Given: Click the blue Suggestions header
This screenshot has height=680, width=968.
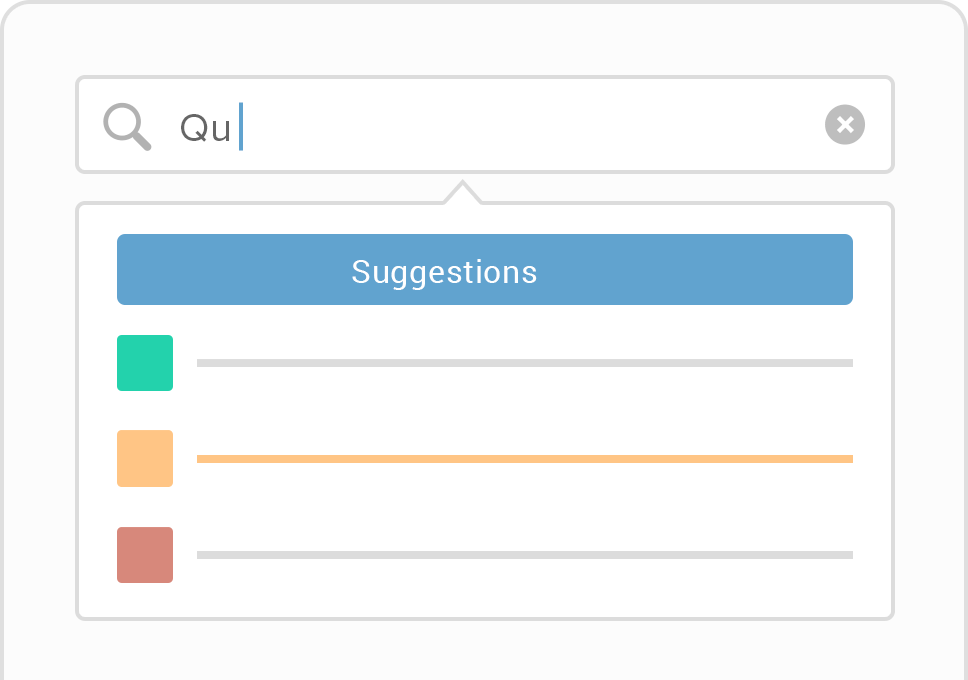Looking at the screenshot, I should pos(484,269).
